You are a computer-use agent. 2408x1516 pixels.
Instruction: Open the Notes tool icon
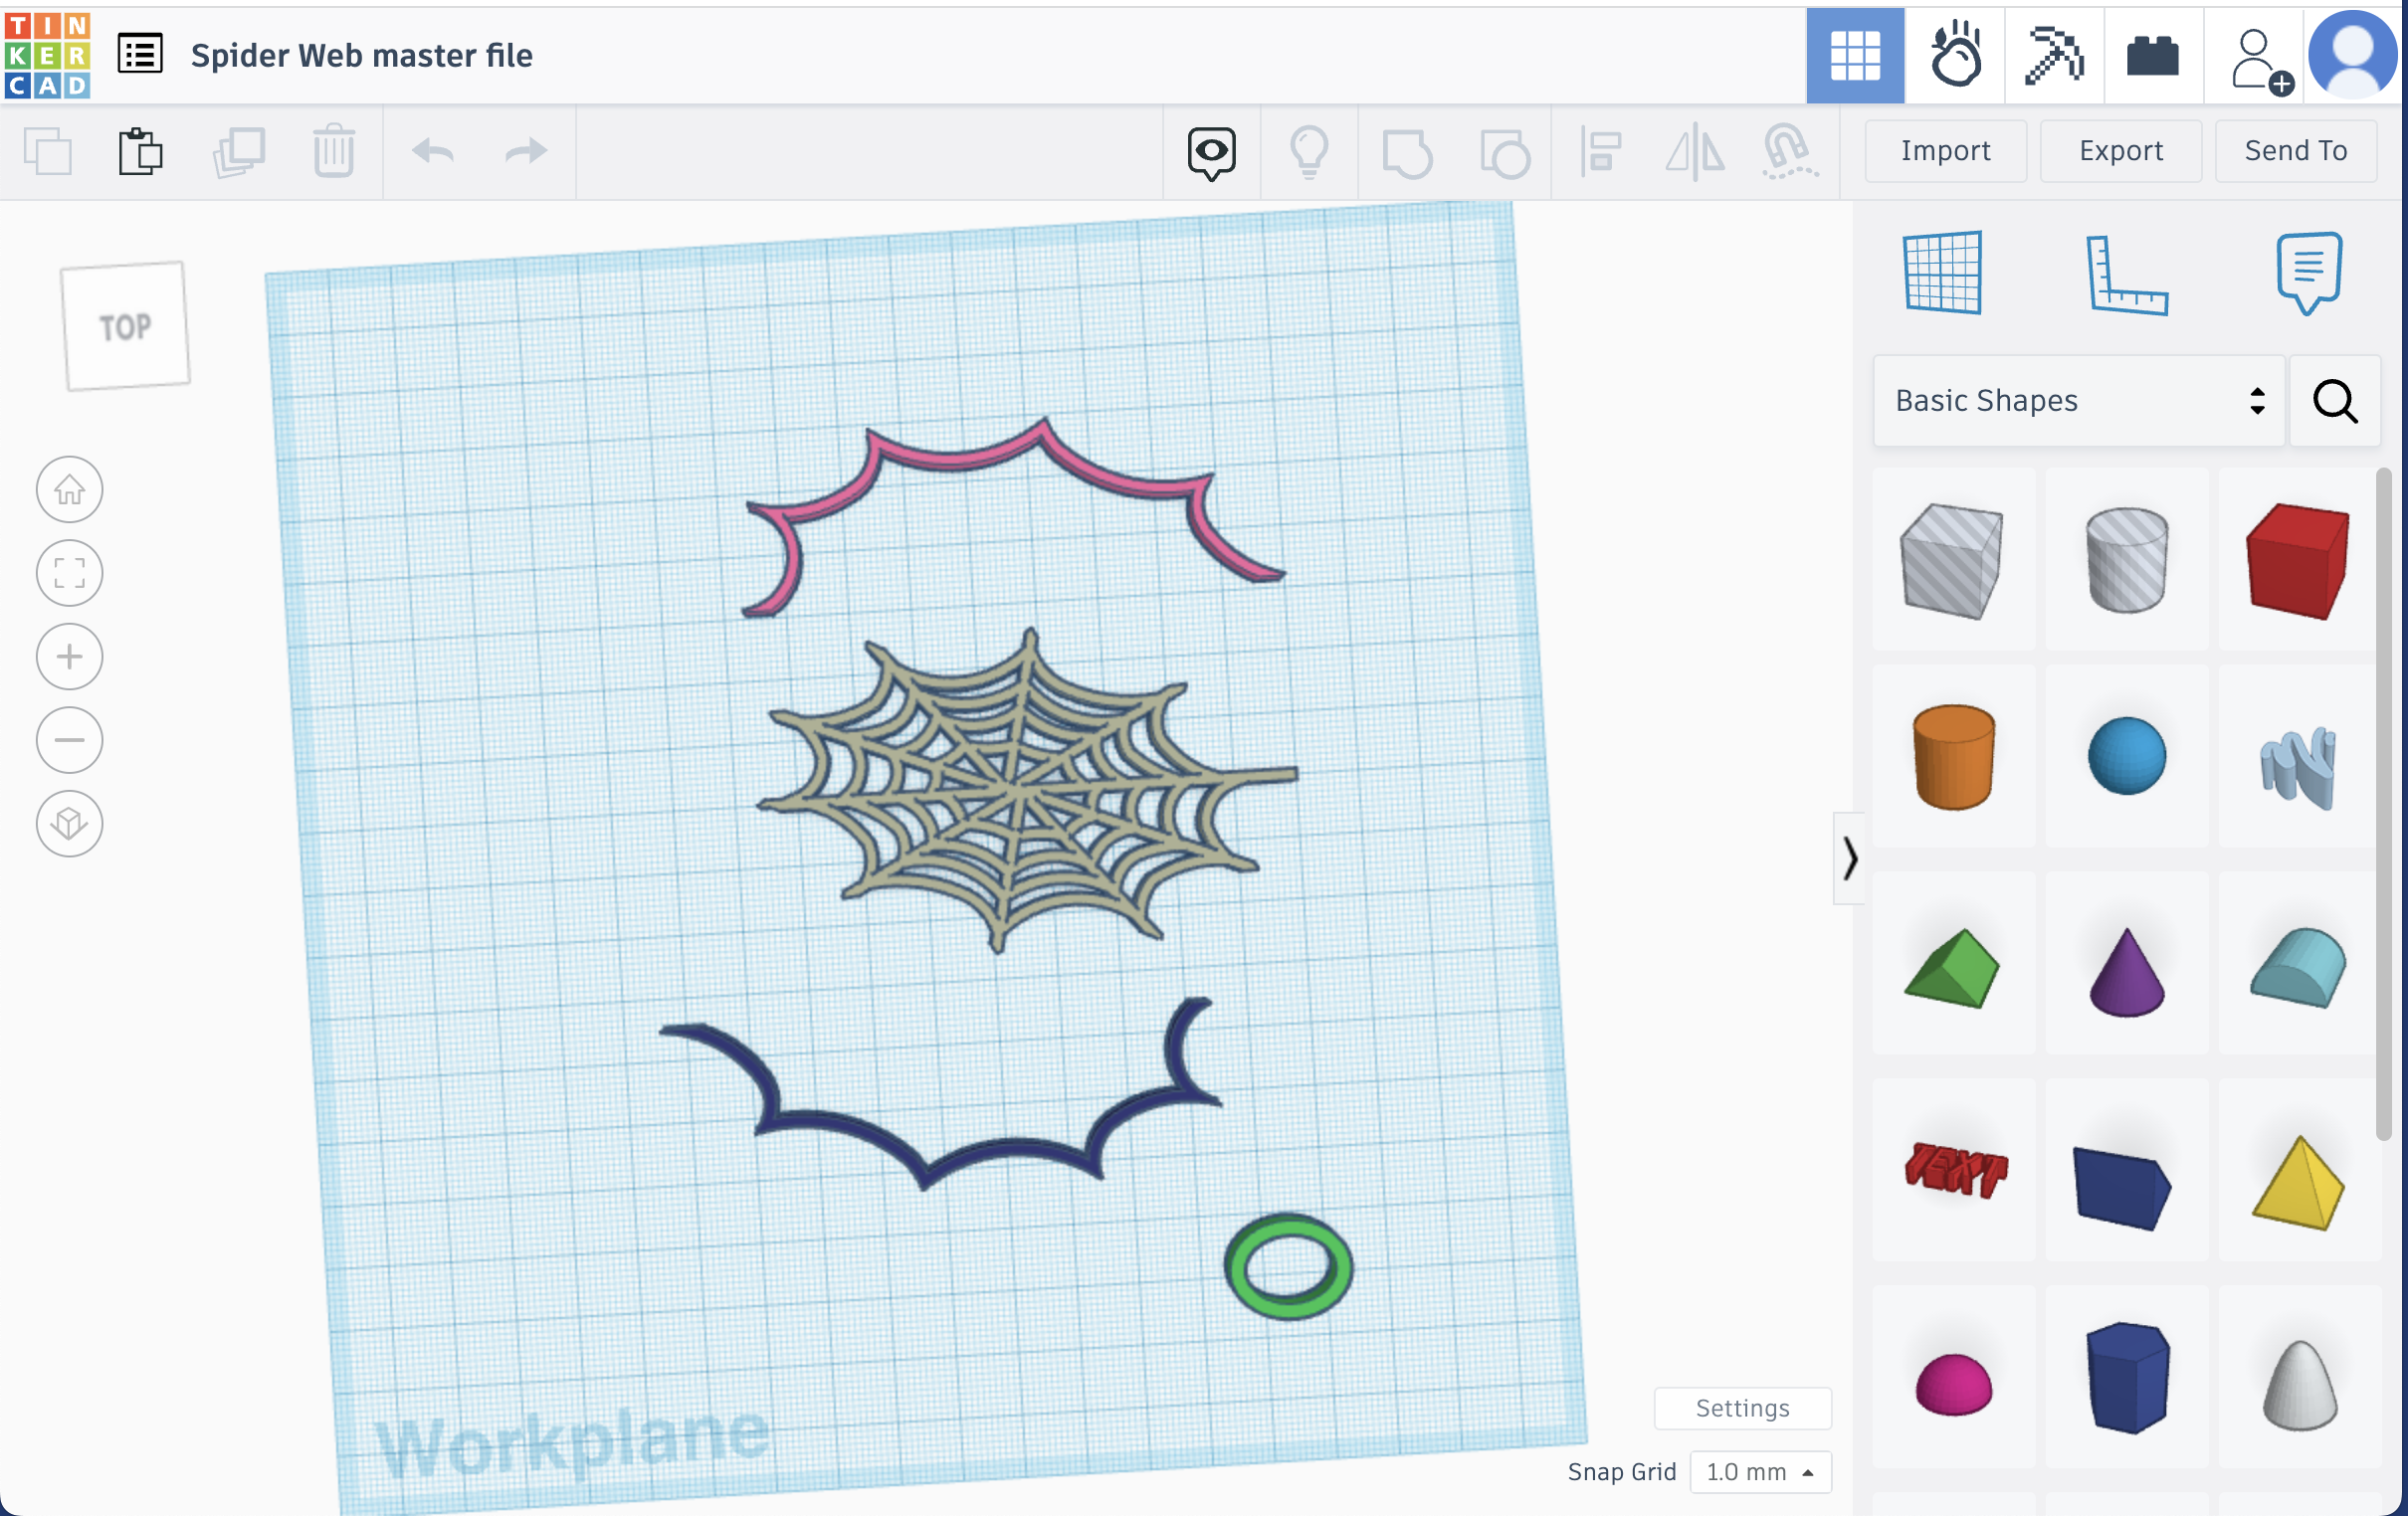point(2308,272)
